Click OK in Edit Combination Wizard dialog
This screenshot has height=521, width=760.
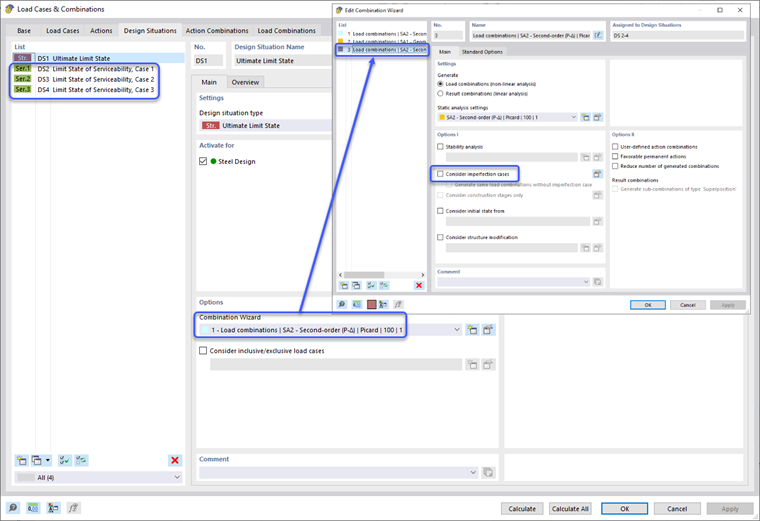click(x=648, y=305)
